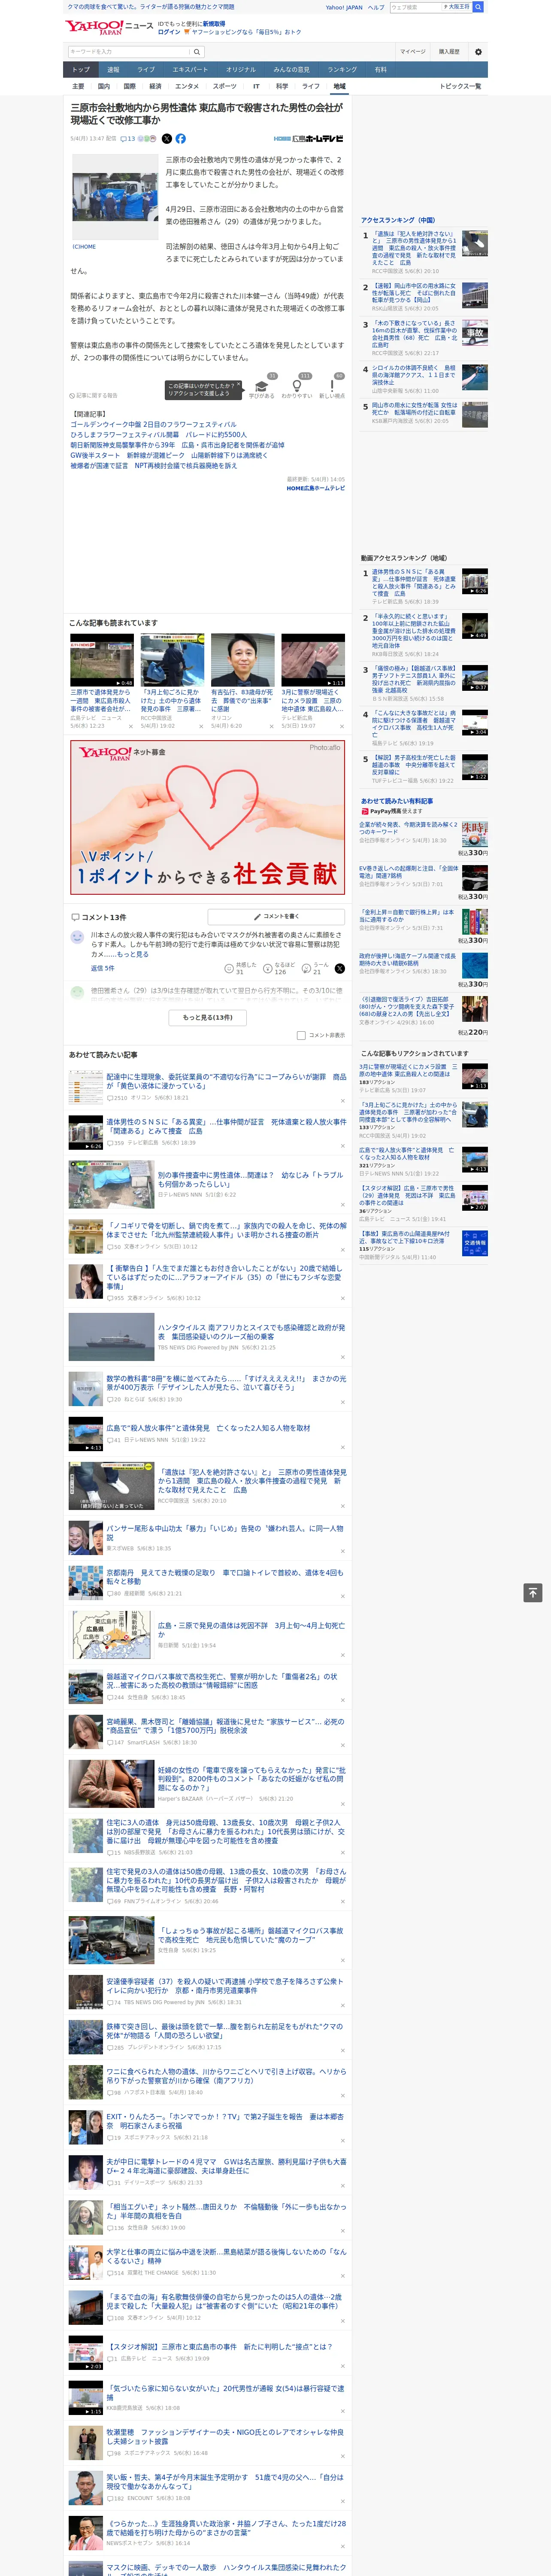Image resolution: width=551 pixels, height=2576 pixels.
Task: Click the マイページ link
Action: click(413, 52)
